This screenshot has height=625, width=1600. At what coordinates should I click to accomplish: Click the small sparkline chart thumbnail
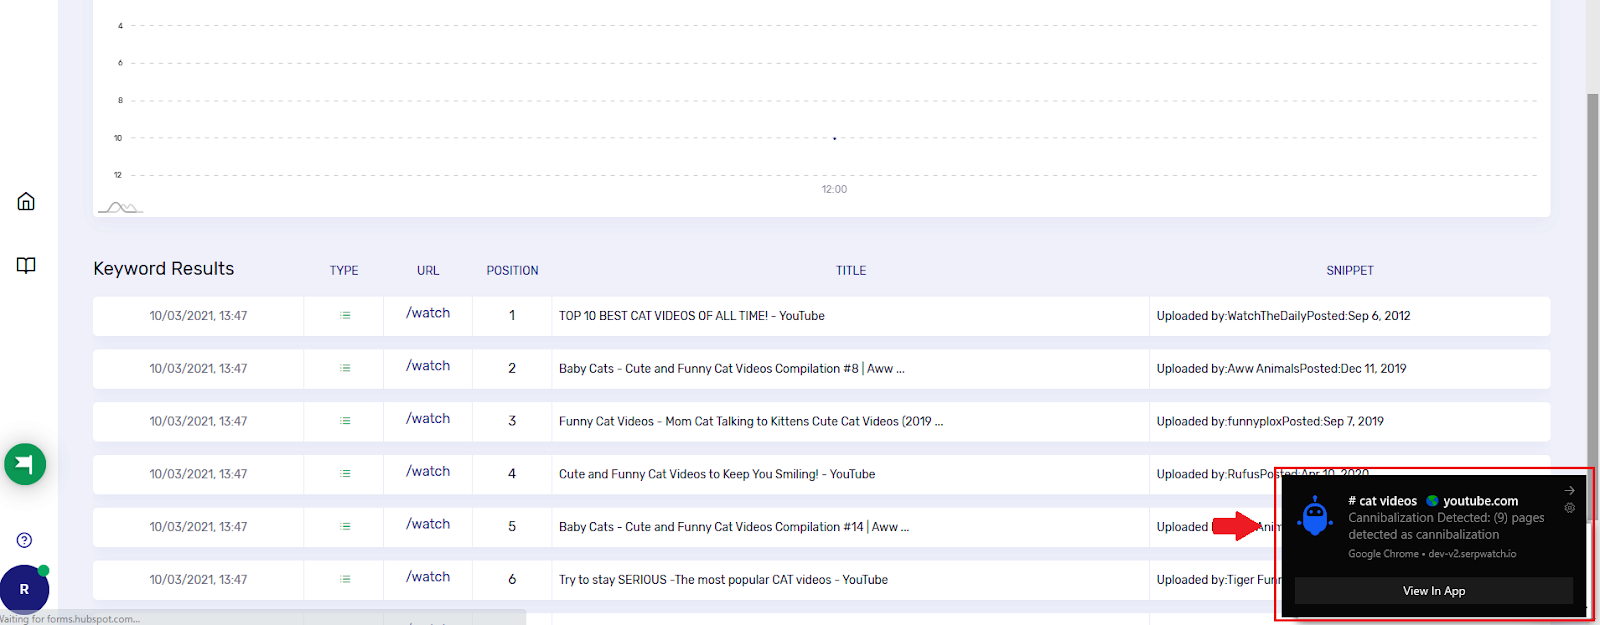coord(120,207)
